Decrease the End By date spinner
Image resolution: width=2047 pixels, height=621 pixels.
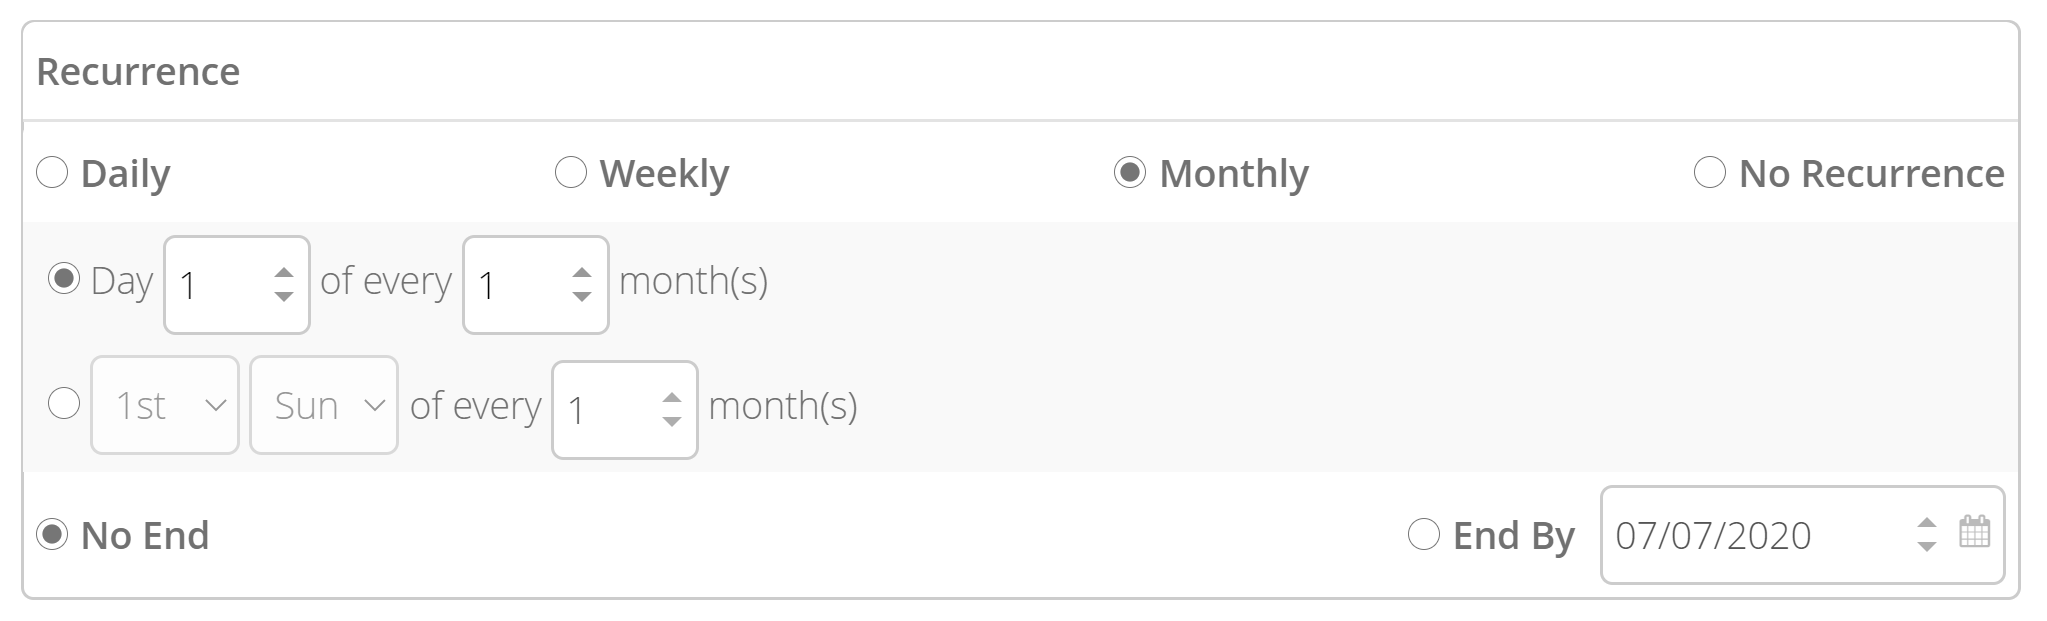pyautogui.click(x=1926, y=546)
